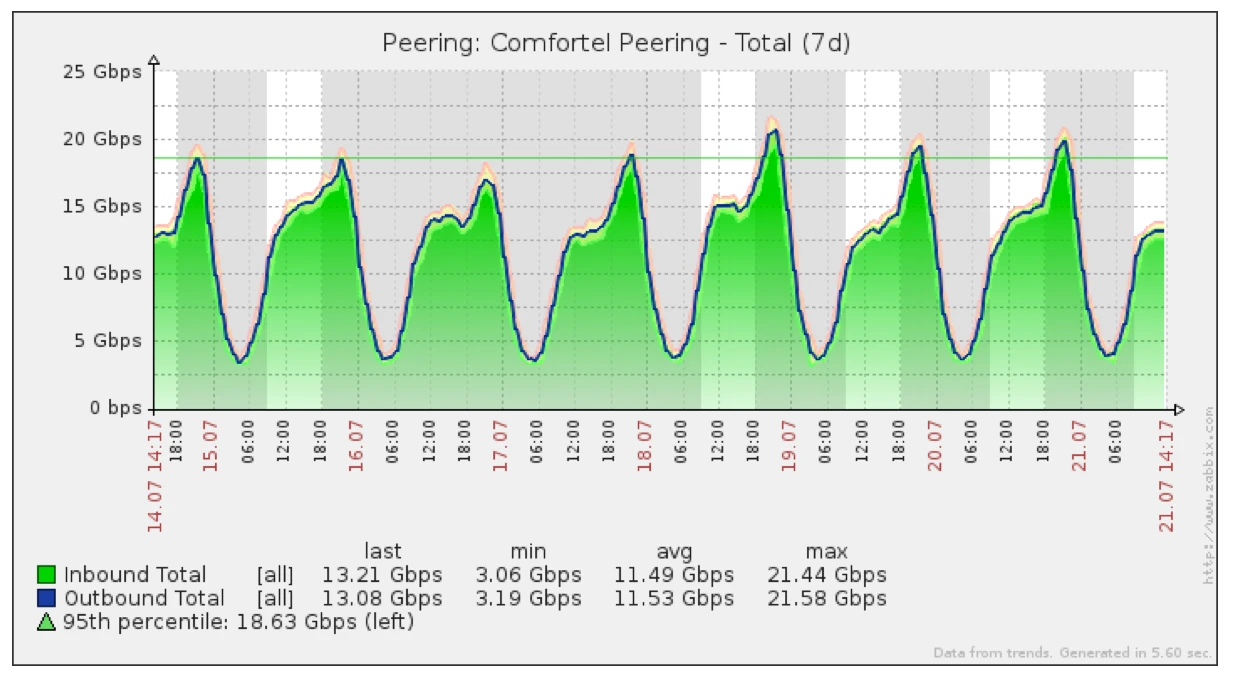Click the '14.07 14:17' start time label
Screen dimensions: 1234x678
coord(155,476)
